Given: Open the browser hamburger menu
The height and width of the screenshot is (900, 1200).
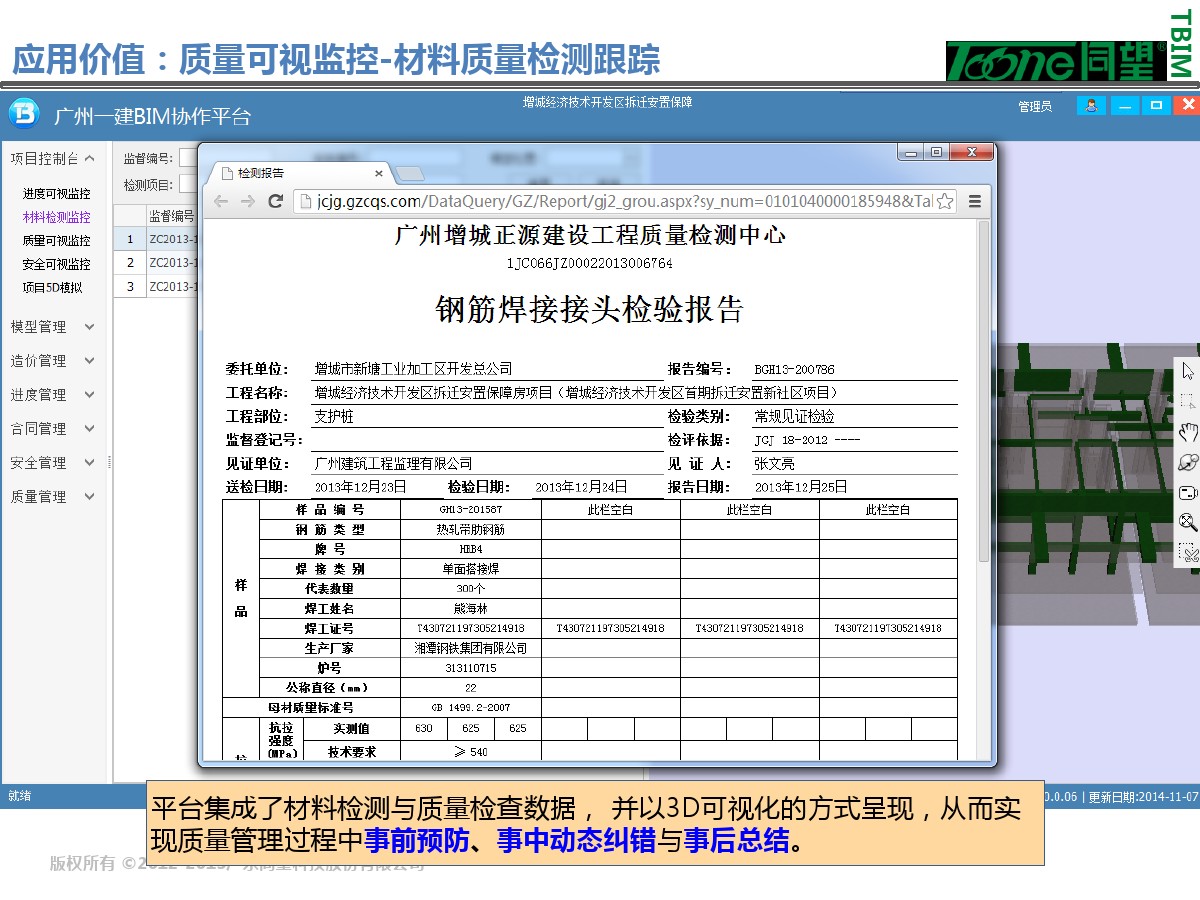Looking at the screenshot, I should [x=975, y=202].
